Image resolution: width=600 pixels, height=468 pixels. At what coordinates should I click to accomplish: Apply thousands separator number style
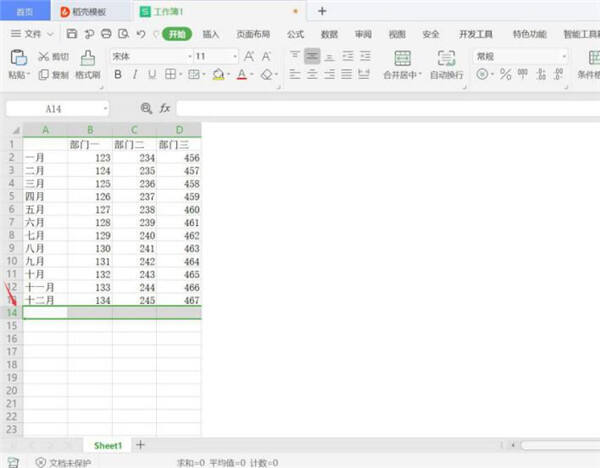523,73
